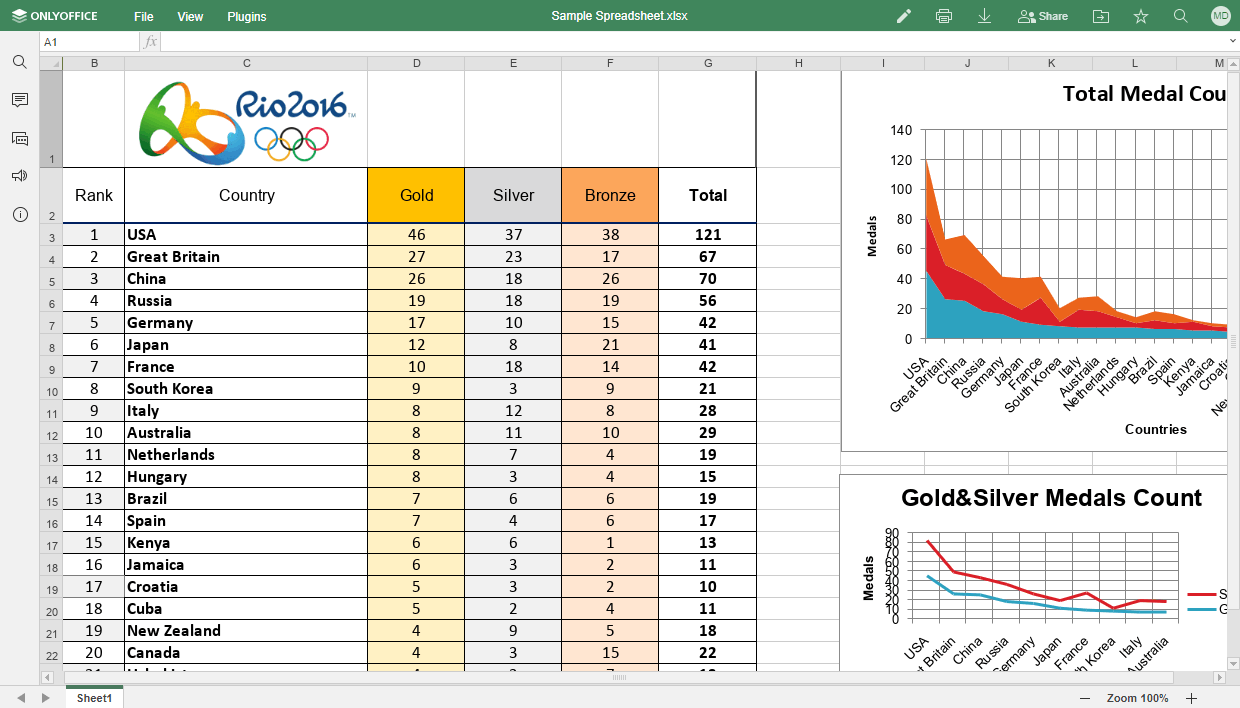The height and width of the screenshot is (708, 1240).
Task: Select column D header
Action: pyautogui.click(x=416, y=63)
